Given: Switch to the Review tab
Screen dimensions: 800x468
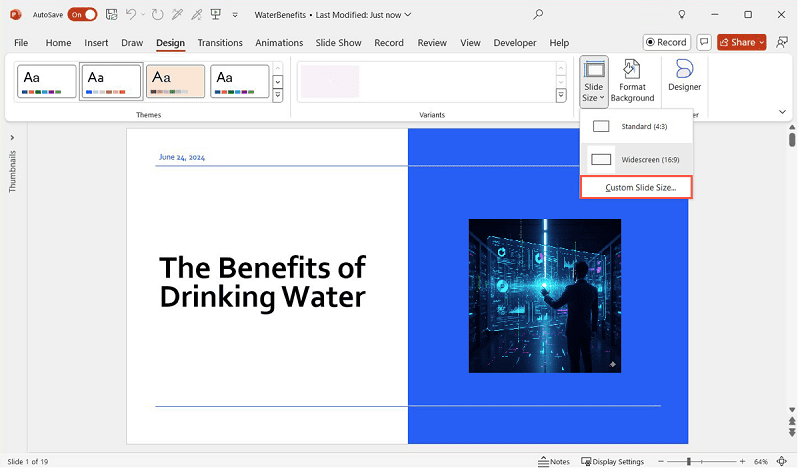Looking at the screenshot, I should point(432,43).
